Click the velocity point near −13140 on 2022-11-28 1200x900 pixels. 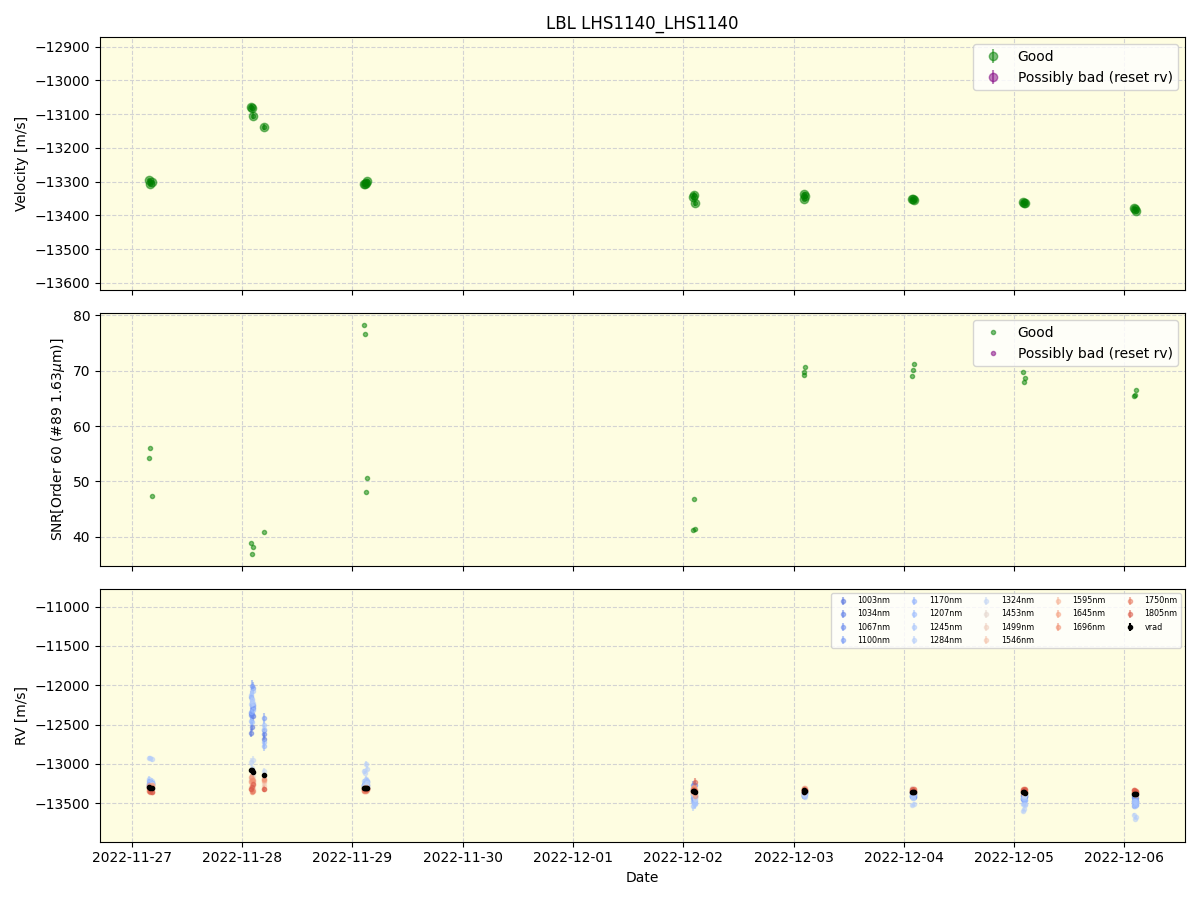point(264,127)
